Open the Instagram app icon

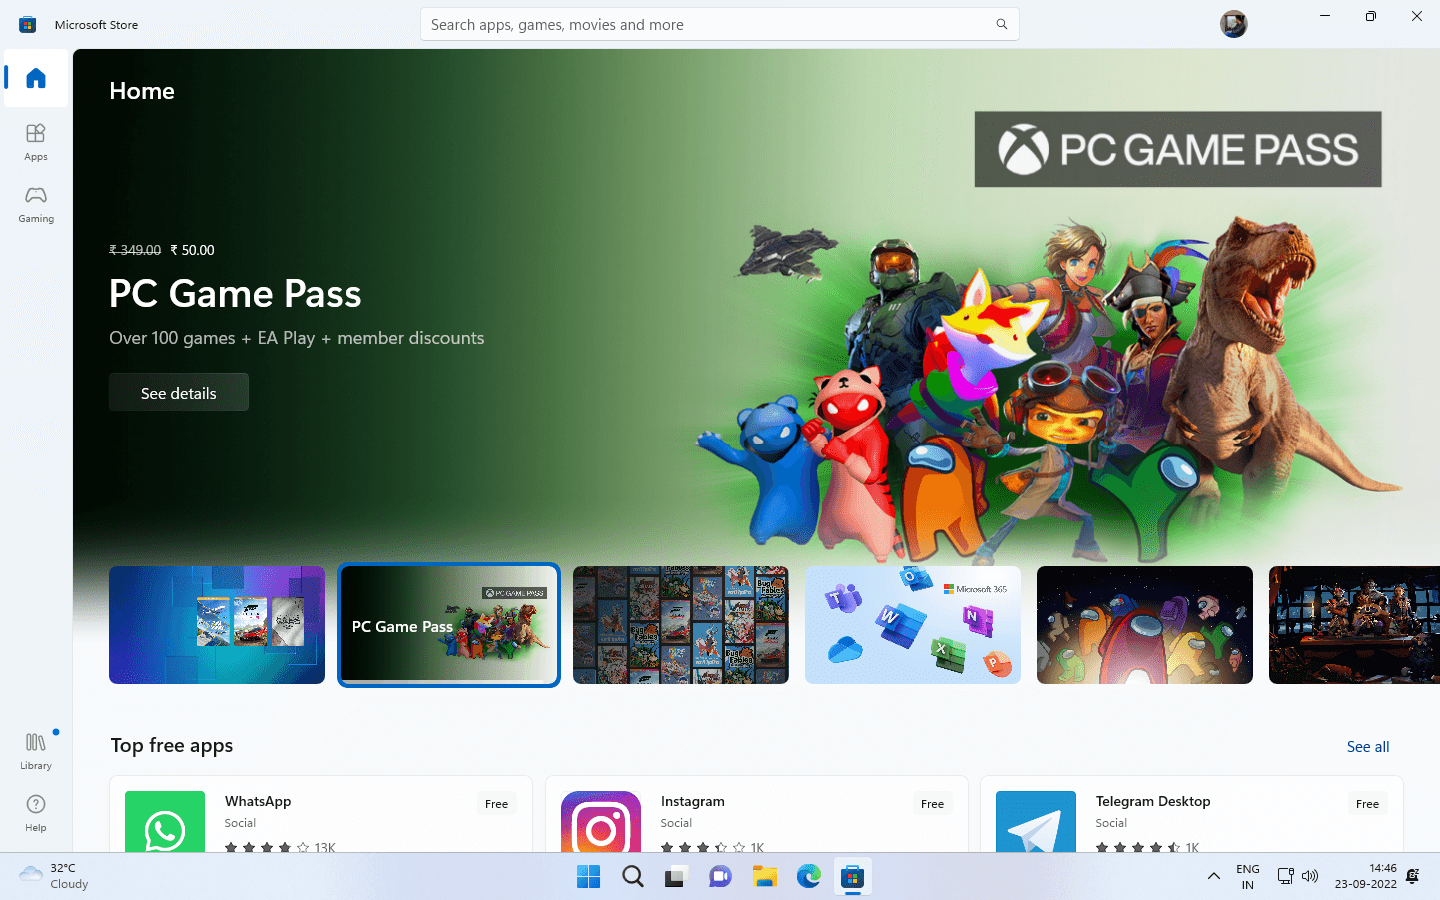pos(601,822)
